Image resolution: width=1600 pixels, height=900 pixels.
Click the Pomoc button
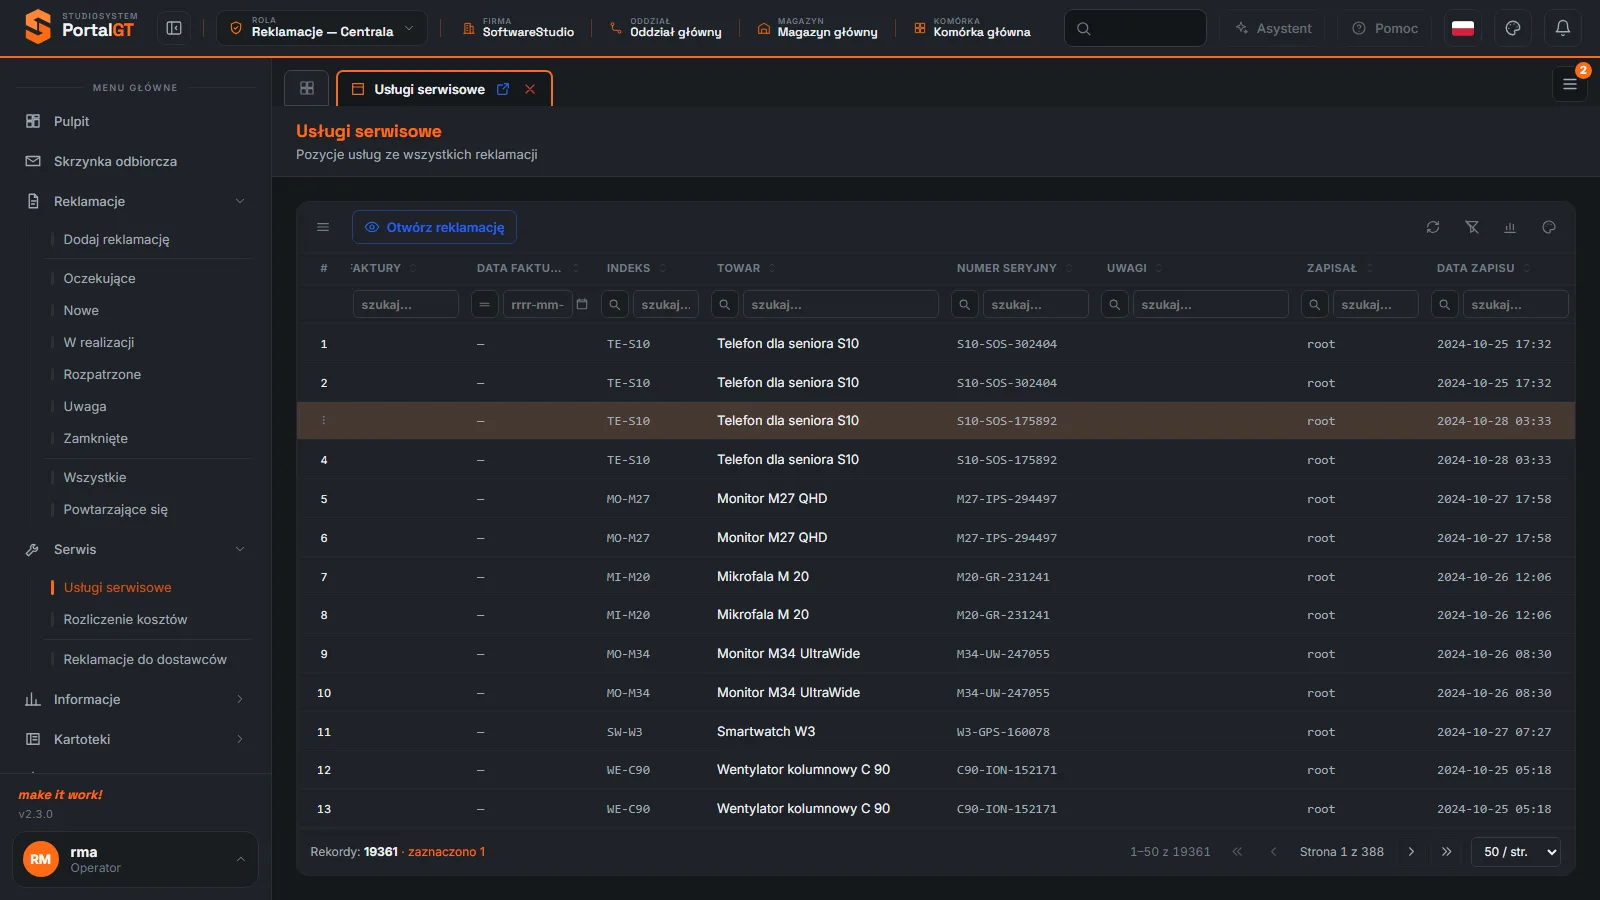pos(1385,28)
